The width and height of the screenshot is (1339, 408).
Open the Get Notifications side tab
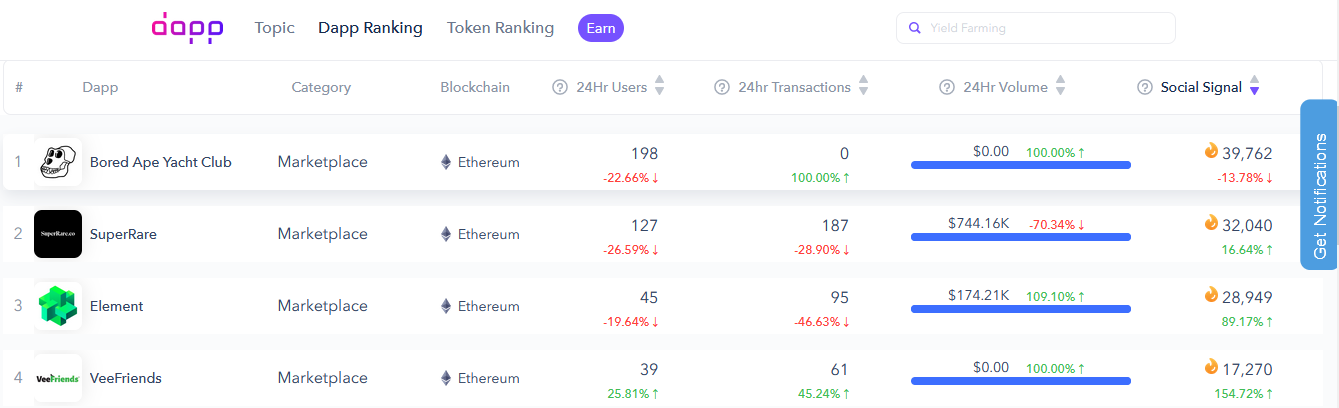point(1319,185)
